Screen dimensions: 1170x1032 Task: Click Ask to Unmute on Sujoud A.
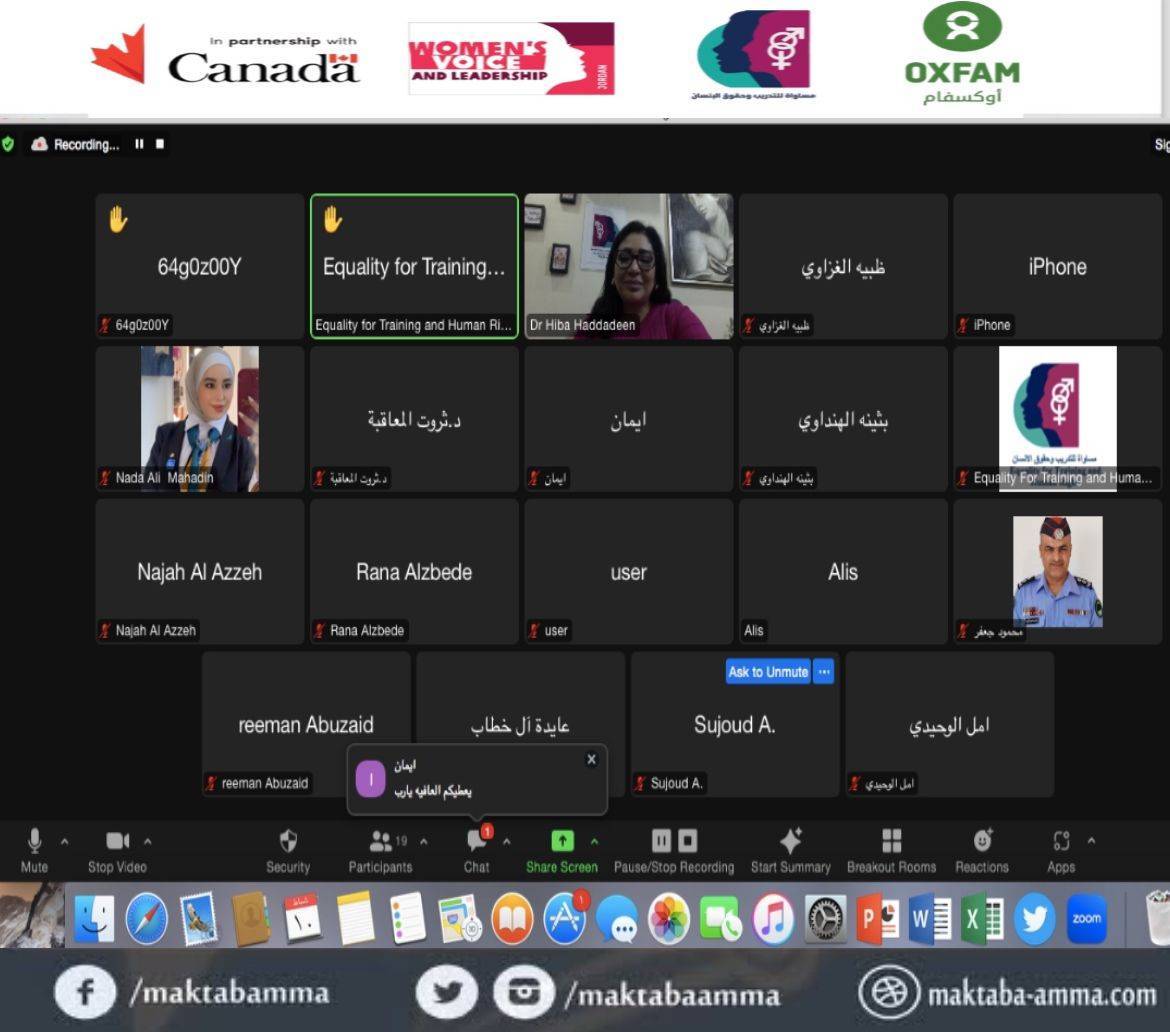point(767,672)
